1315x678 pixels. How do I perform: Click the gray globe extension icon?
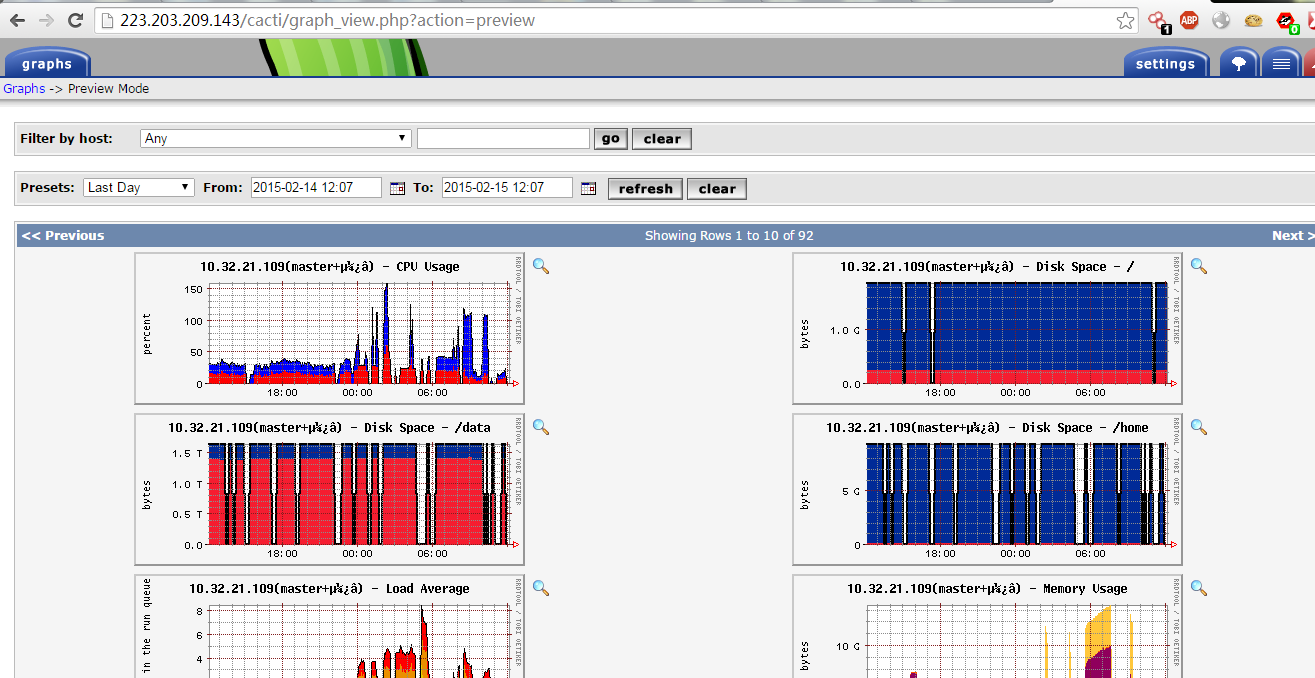1221,20
